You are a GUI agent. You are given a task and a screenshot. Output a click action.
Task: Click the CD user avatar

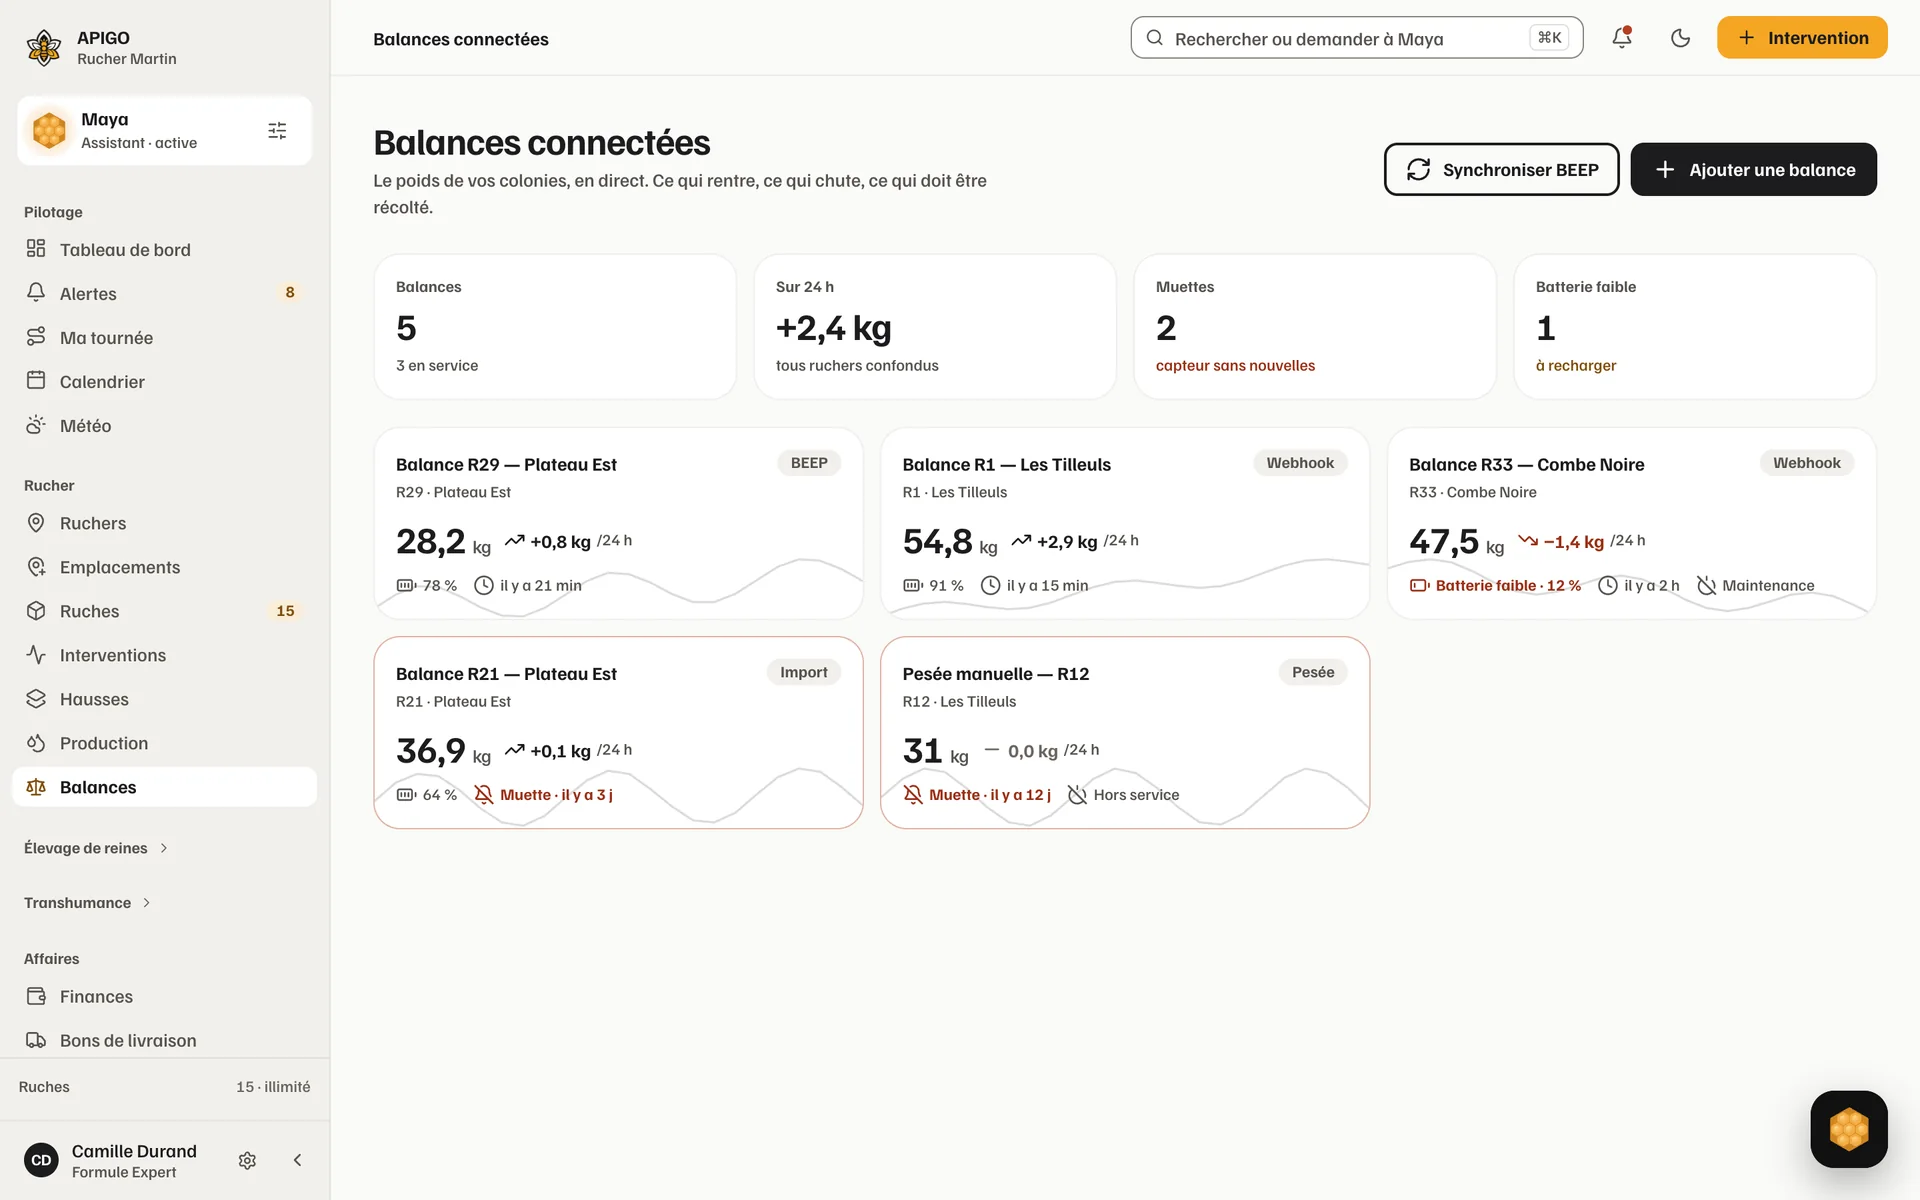coord(41,1160)
